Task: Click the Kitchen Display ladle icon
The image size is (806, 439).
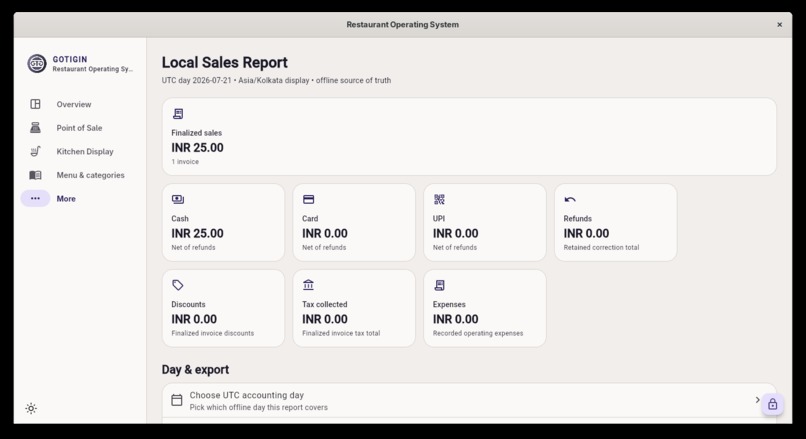Action: click(x=35, y=152)
